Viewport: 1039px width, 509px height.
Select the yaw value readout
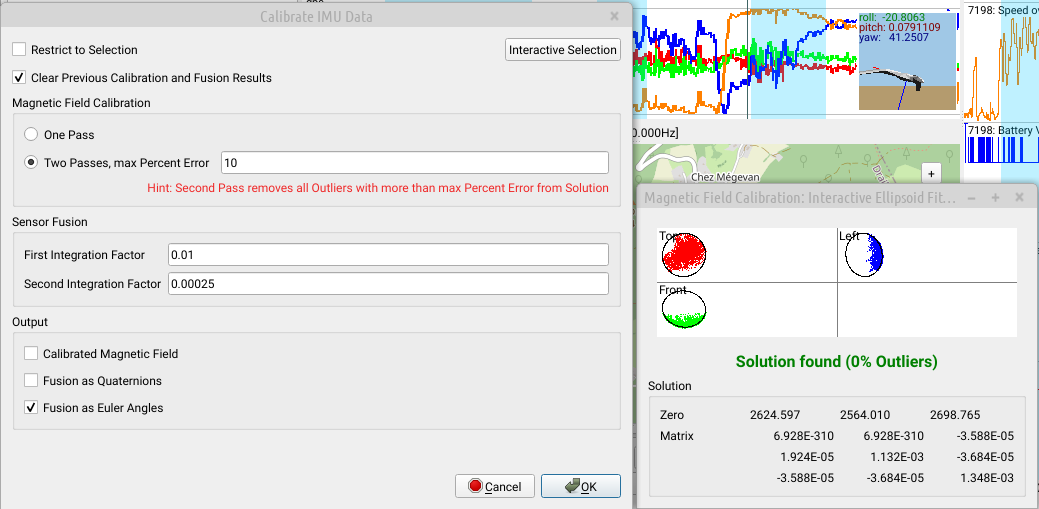896,38
